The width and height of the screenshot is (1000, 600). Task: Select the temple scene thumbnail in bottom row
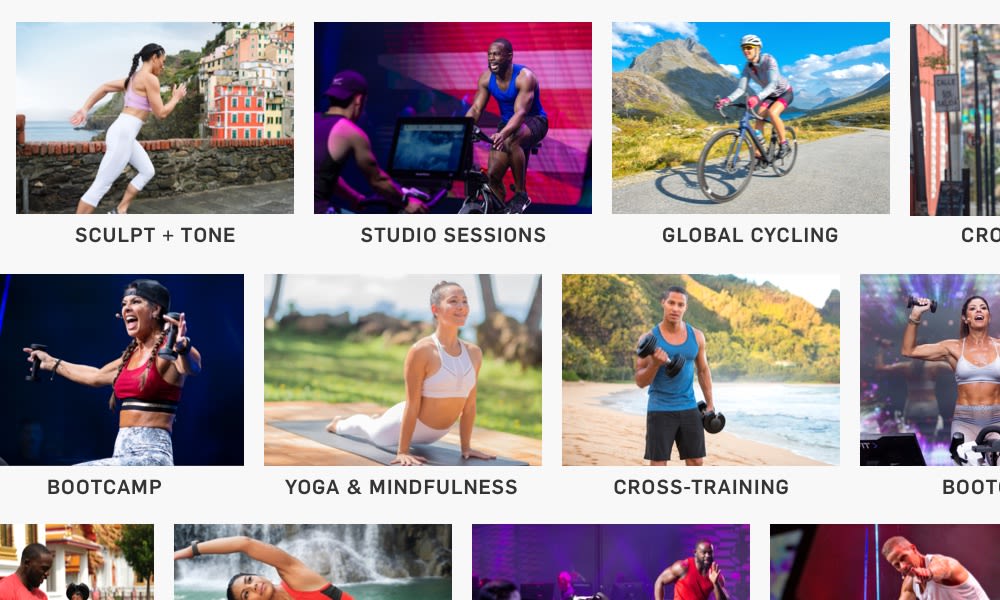point(77,562)
